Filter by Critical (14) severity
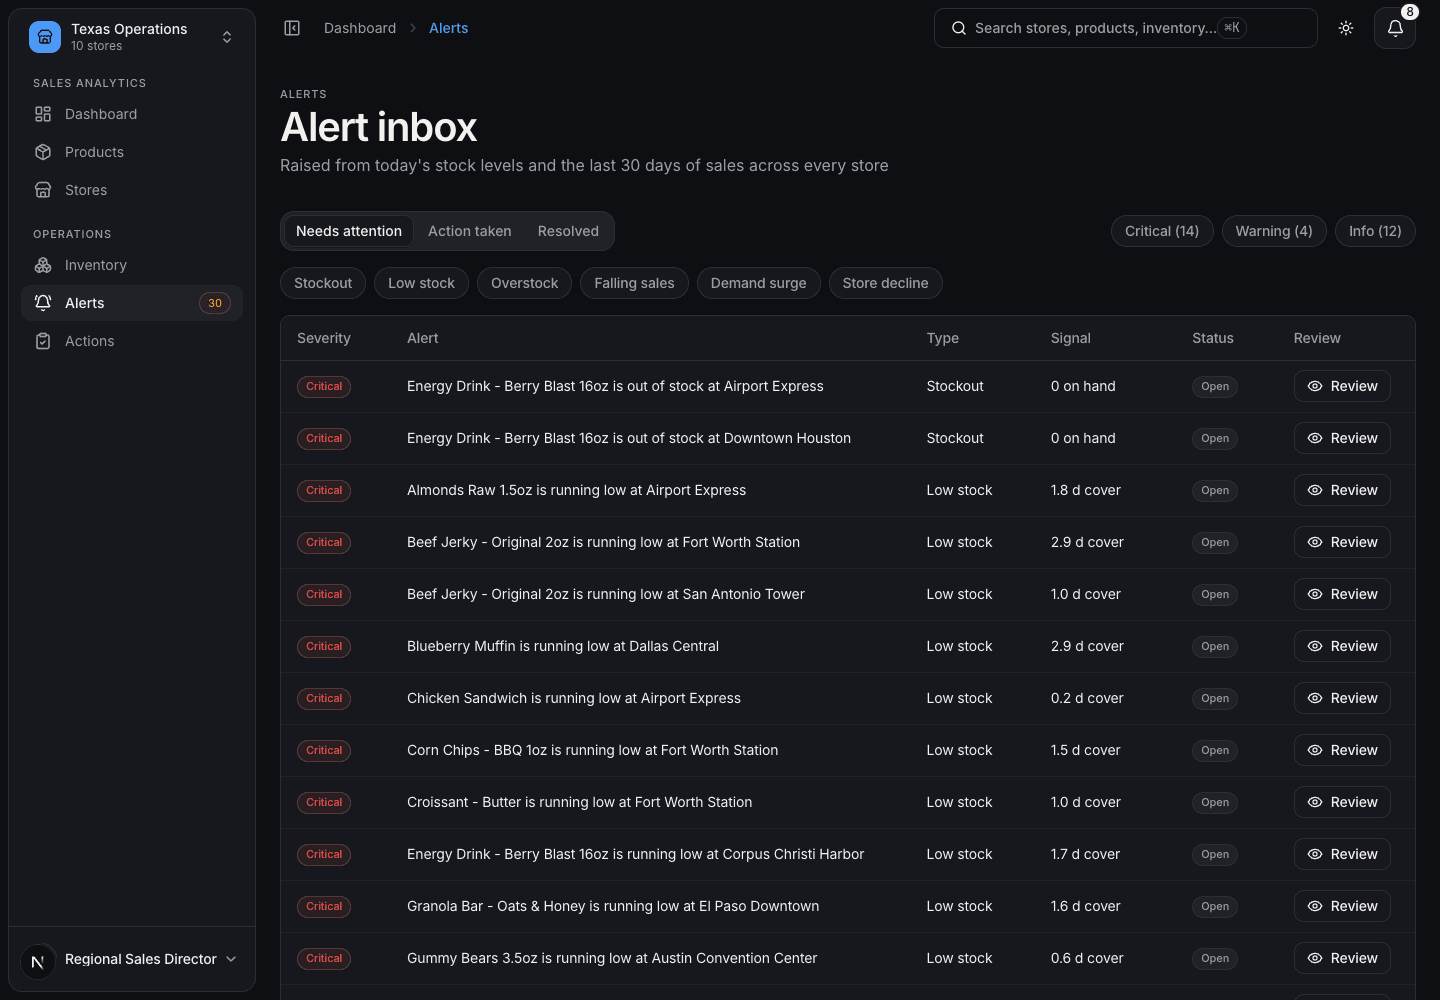 click(x=1162, y=231)
